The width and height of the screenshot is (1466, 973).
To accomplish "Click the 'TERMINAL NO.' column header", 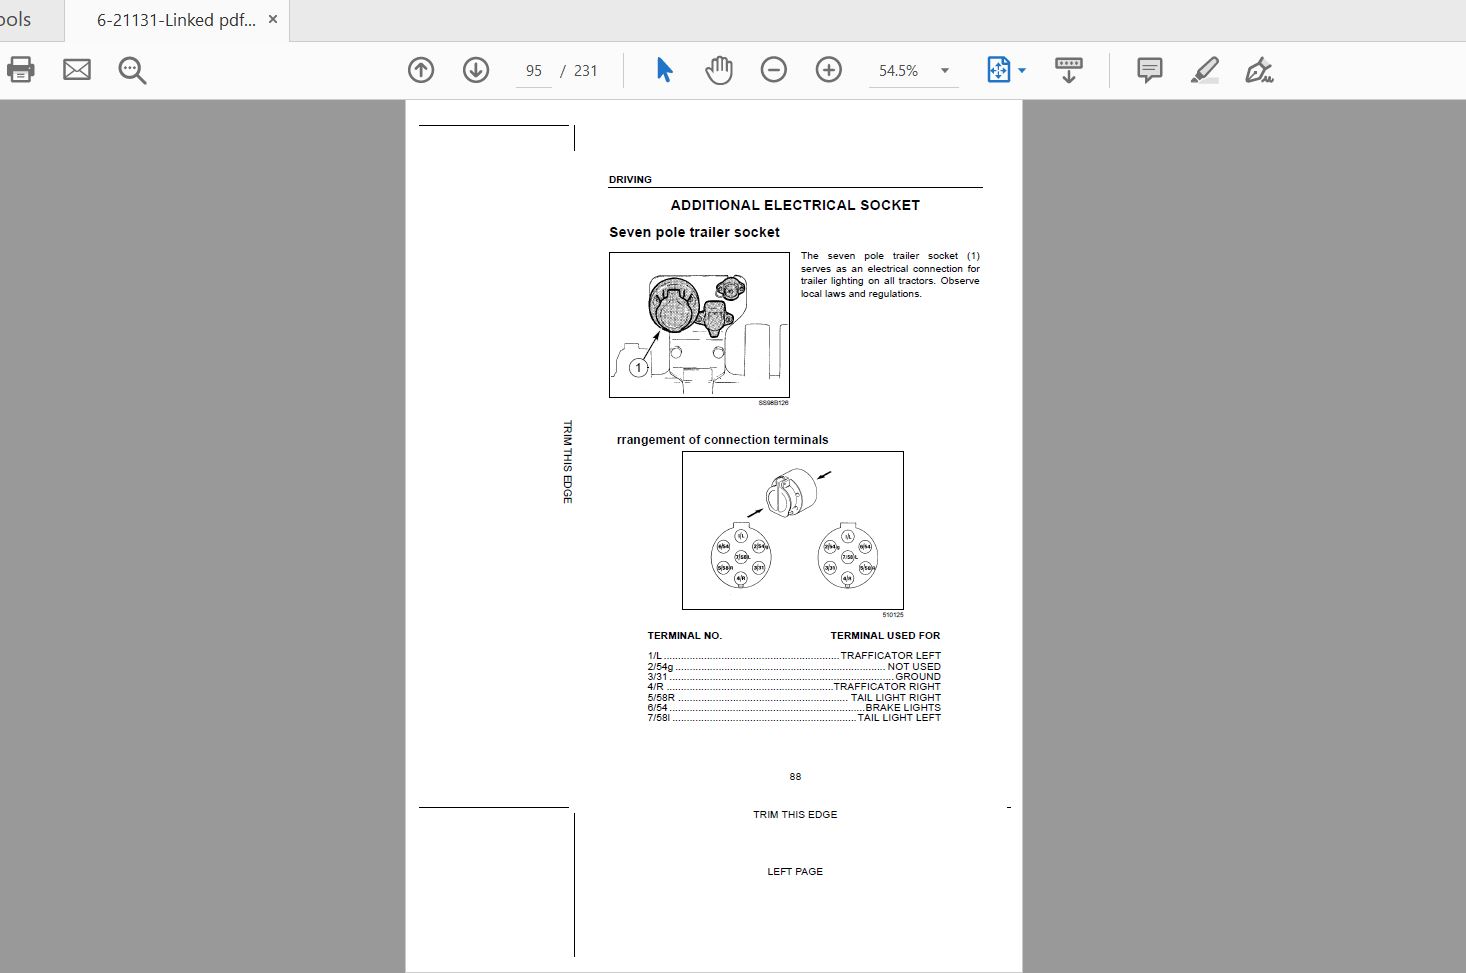I will coord(684,636).
